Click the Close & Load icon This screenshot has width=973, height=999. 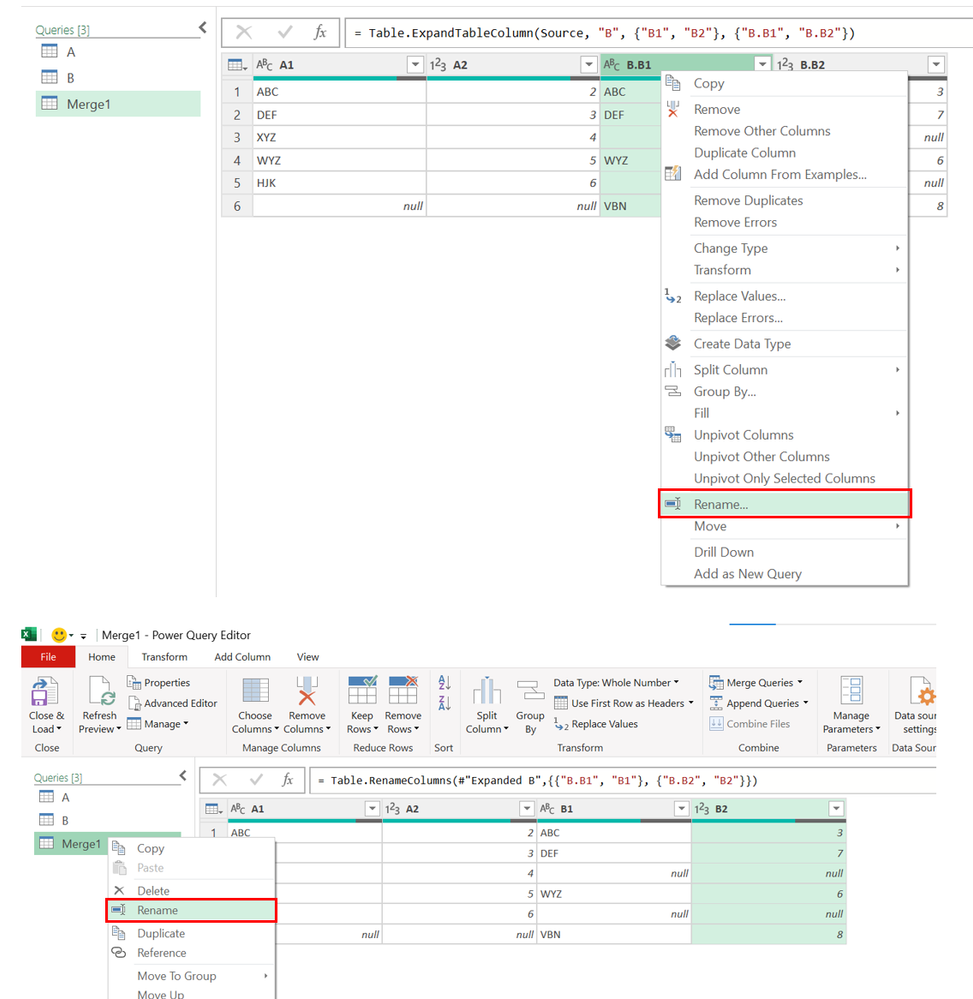[x=46, y=693]
